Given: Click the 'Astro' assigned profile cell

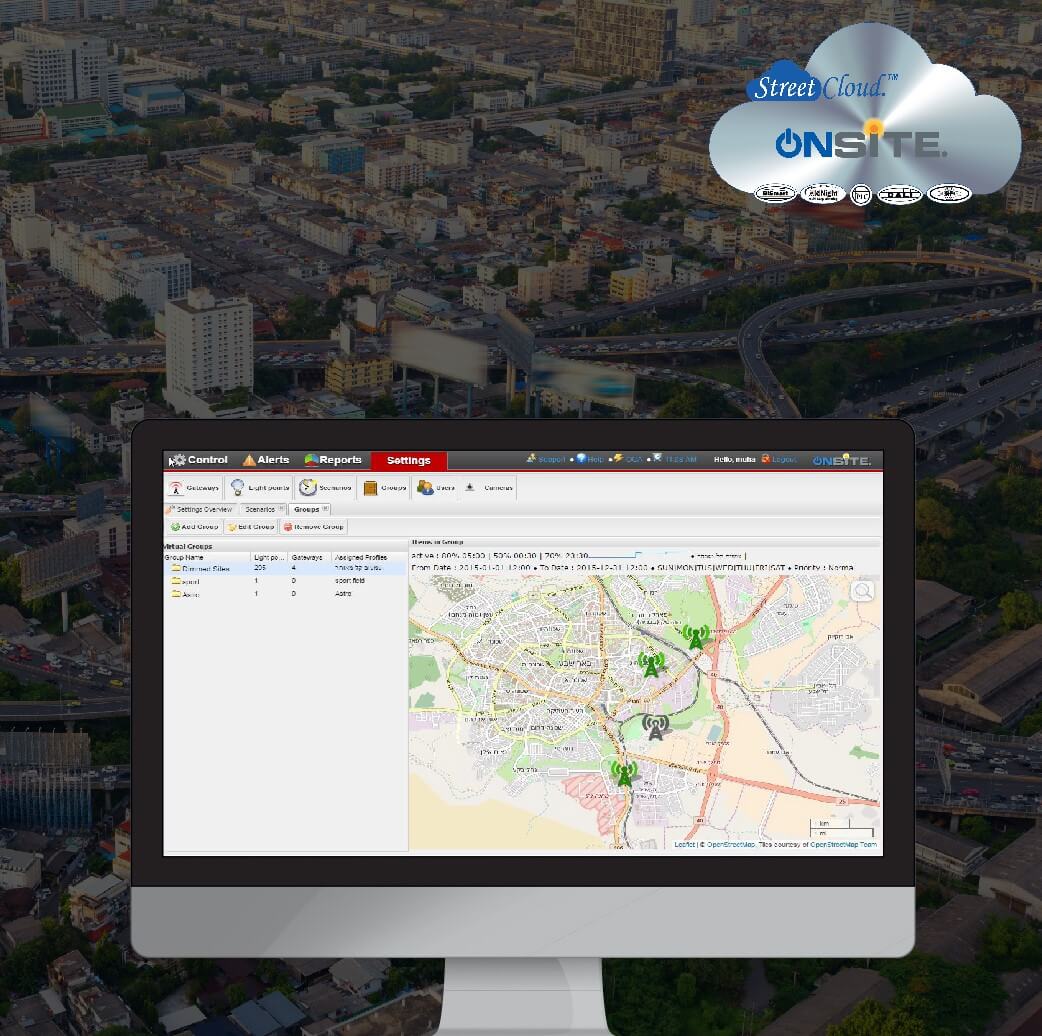Looking at the screenshot, I should [343, 593].
